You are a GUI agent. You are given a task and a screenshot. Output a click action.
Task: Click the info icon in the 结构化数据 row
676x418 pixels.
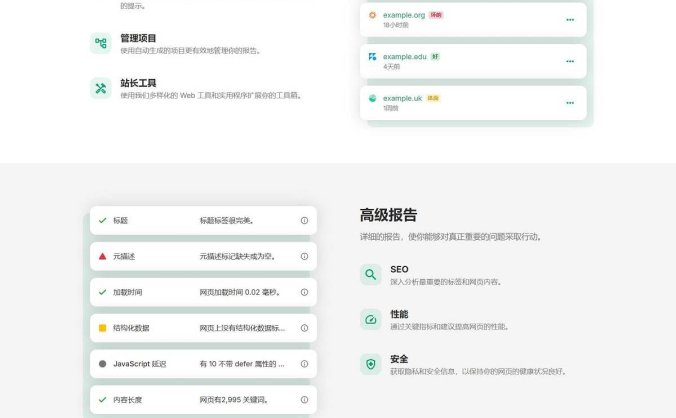304,328
